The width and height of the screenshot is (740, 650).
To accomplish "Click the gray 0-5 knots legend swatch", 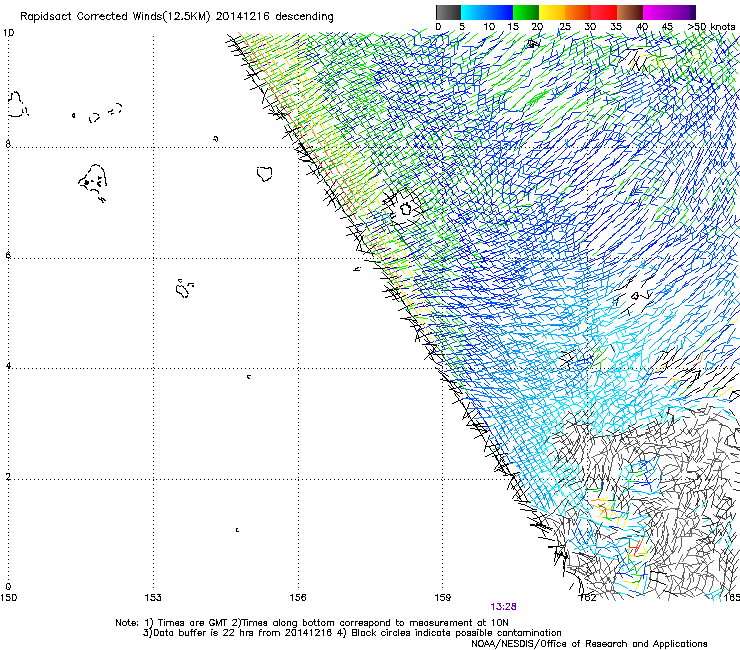I will (448, 12).
